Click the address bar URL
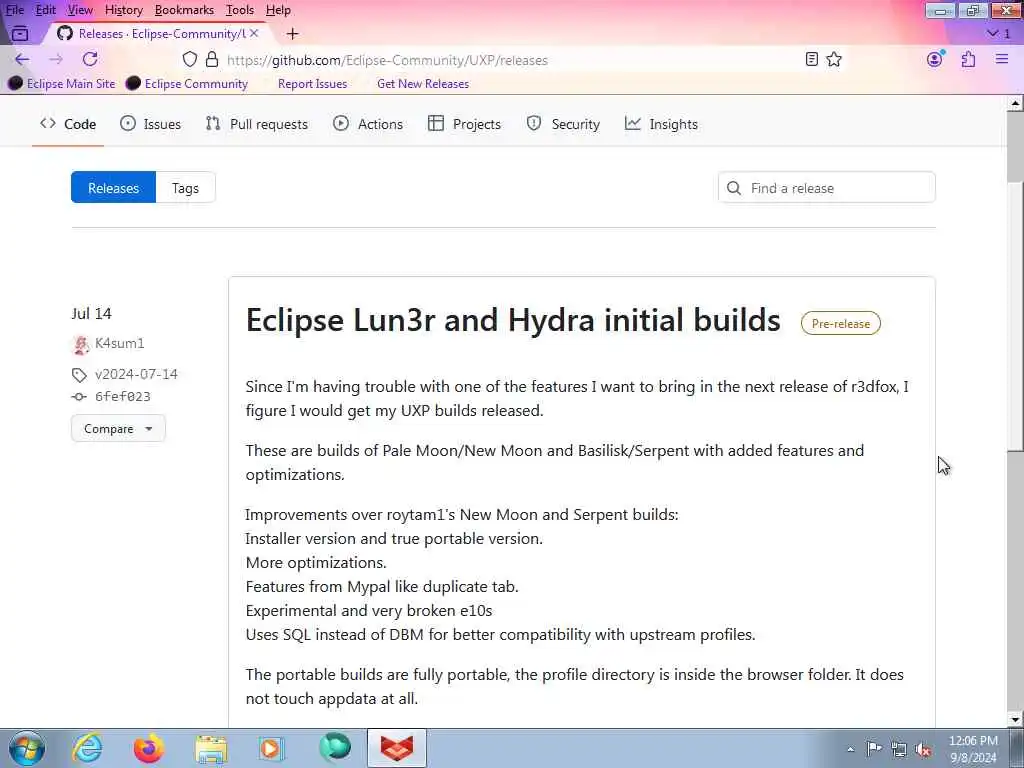Screen dimensions: 1024x768 [x=387, y=60]
